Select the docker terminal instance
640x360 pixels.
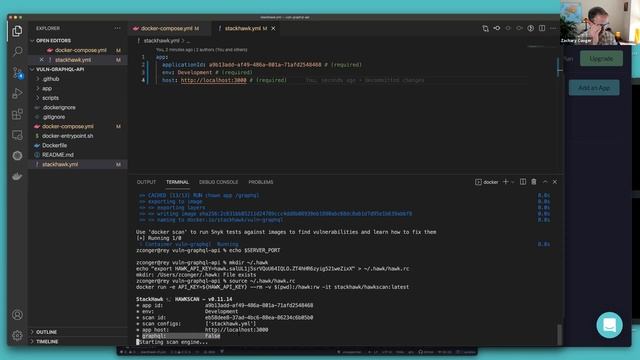(487, 182)
